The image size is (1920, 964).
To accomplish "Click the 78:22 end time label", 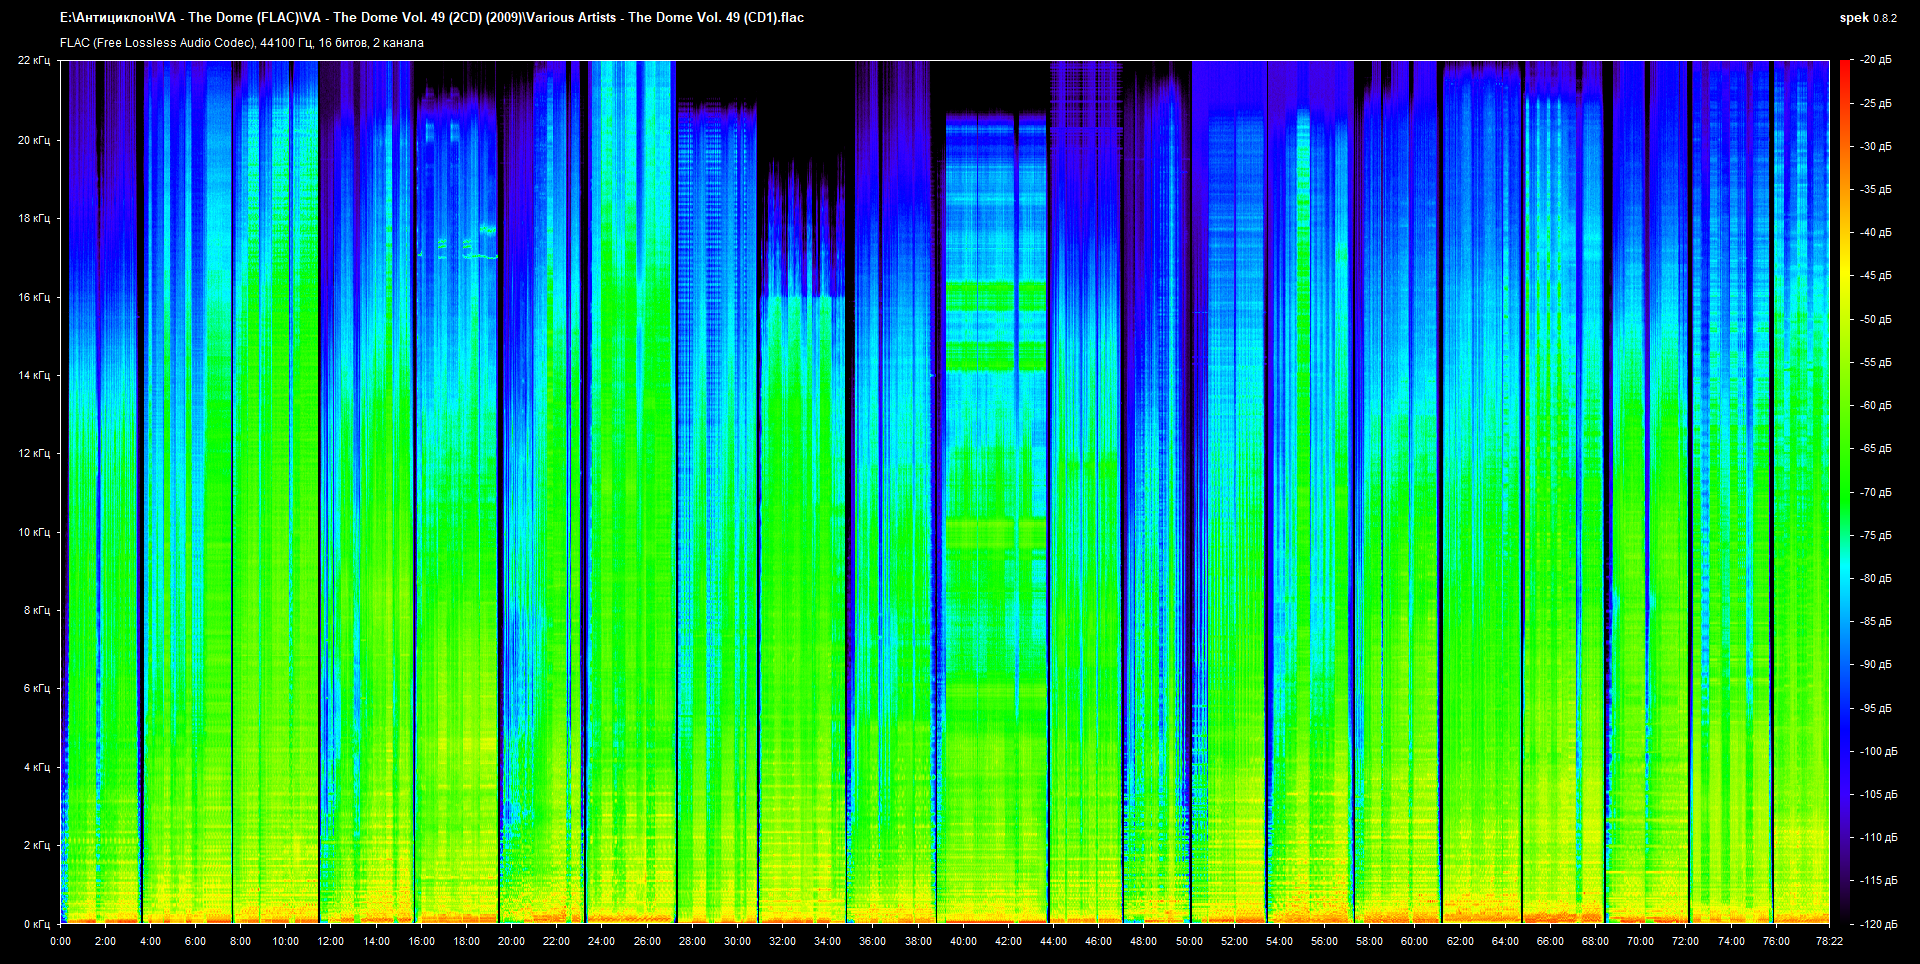I will tap(1829, 941).
